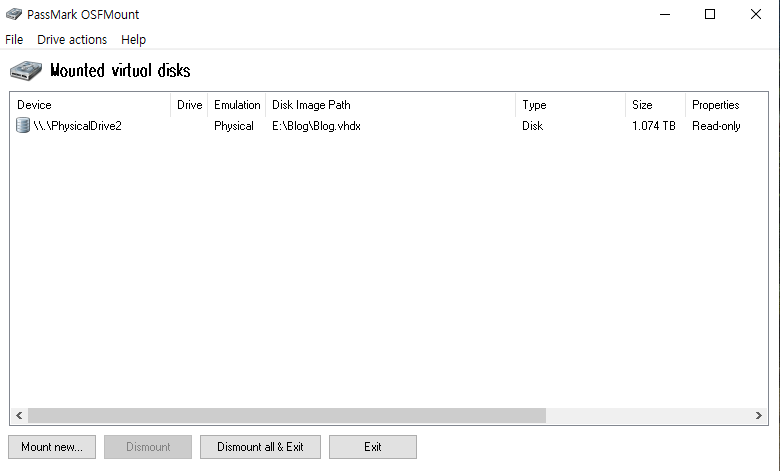The image size is (780, 471).
Task: Open the Drive actions menu
Action: click(x=72, y=39)
